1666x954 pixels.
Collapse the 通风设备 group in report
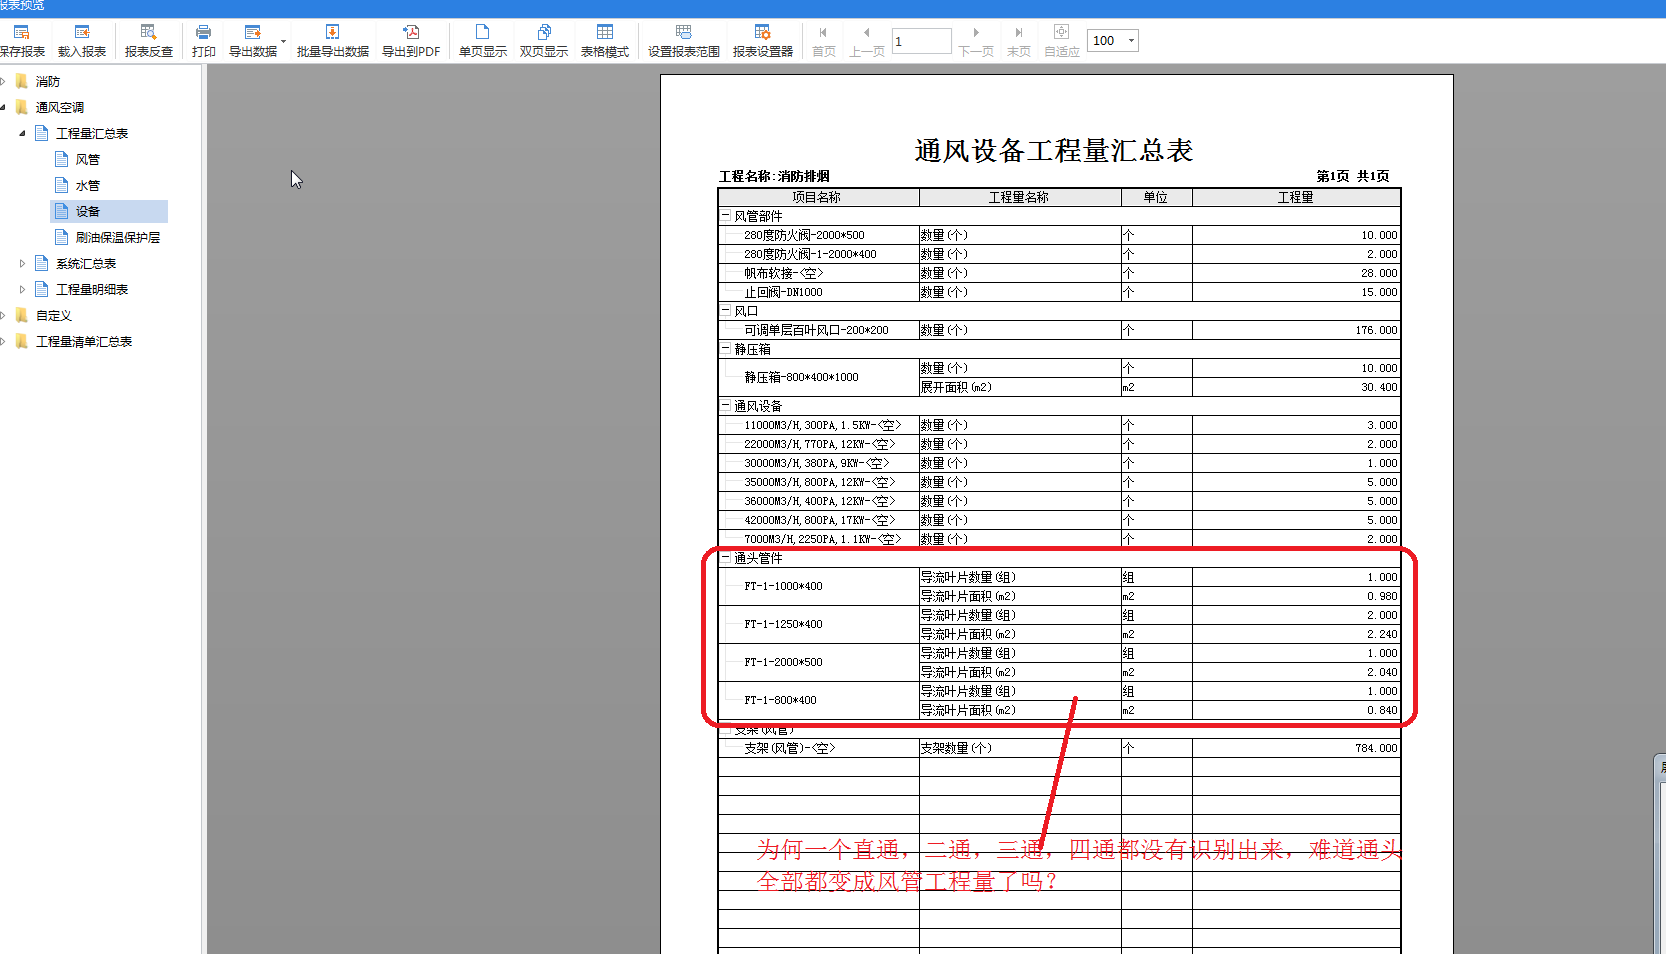click(x=726, y=405)
